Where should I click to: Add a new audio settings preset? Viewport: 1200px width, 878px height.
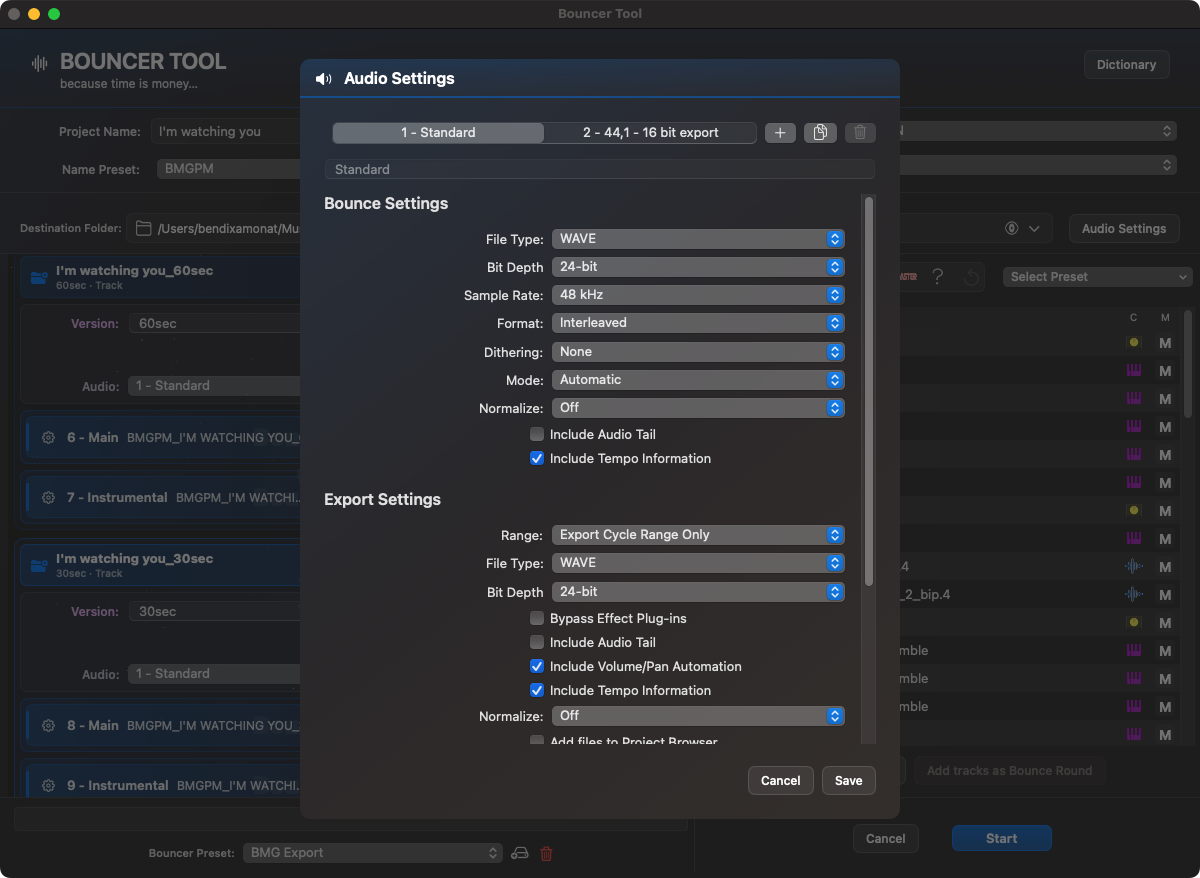point(780,132)
